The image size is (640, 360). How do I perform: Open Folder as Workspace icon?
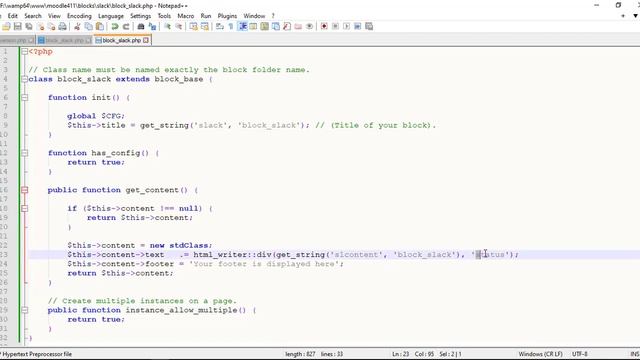(298, 27)
